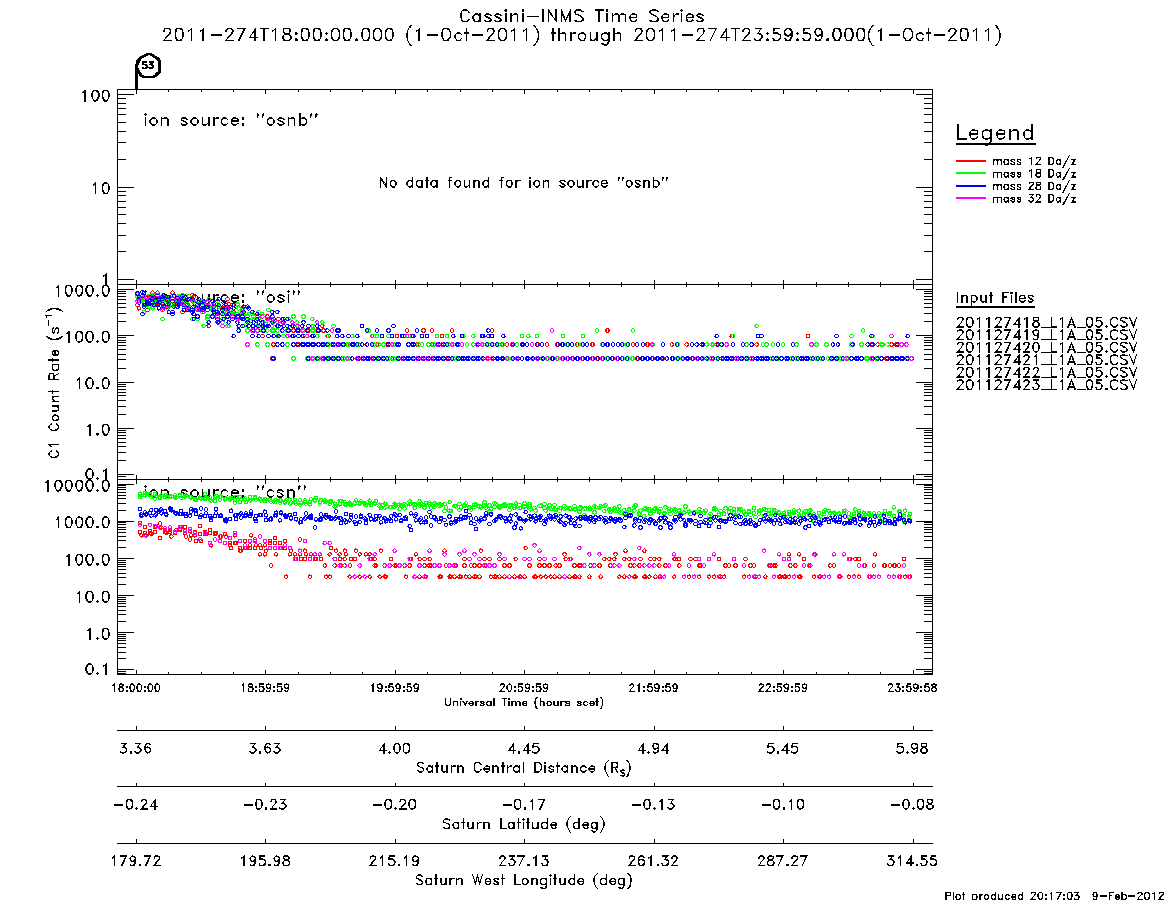Click the 3.36 distance value
Image resolution: width=1165 pixels, height=900 pixels.
point(135,748)
